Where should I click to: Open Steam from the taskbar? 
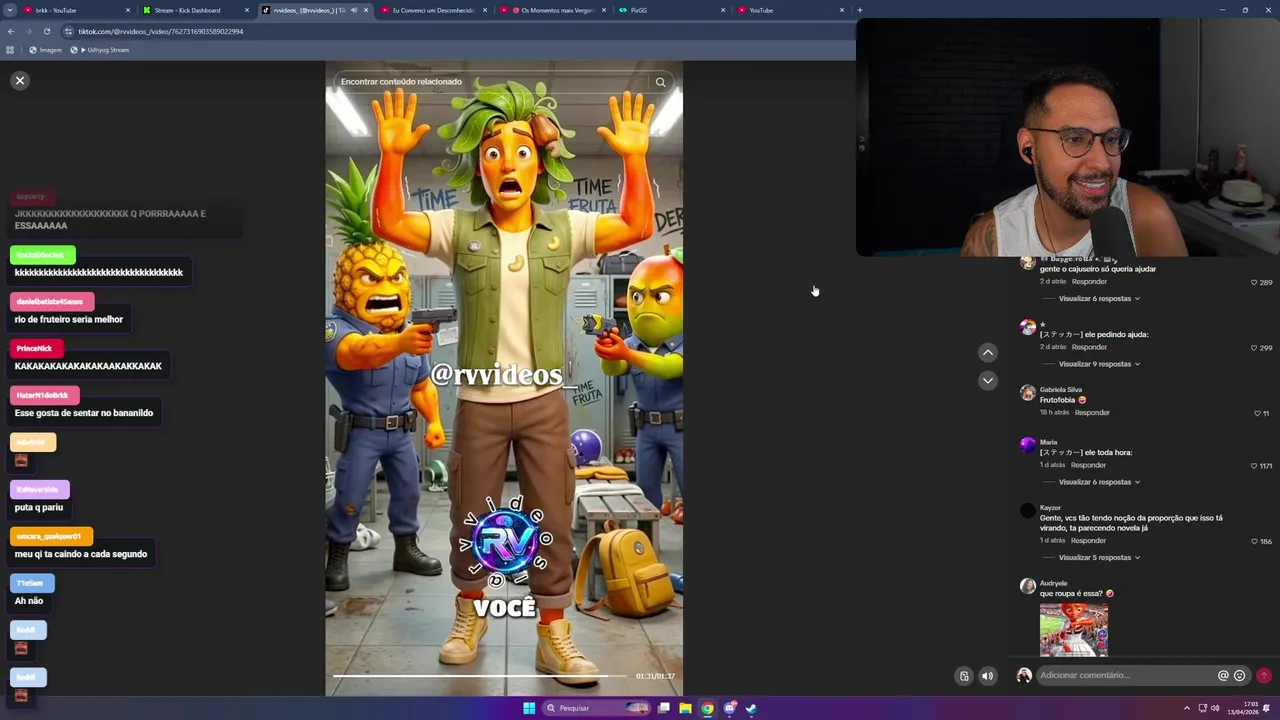click(x=751, y=708)
